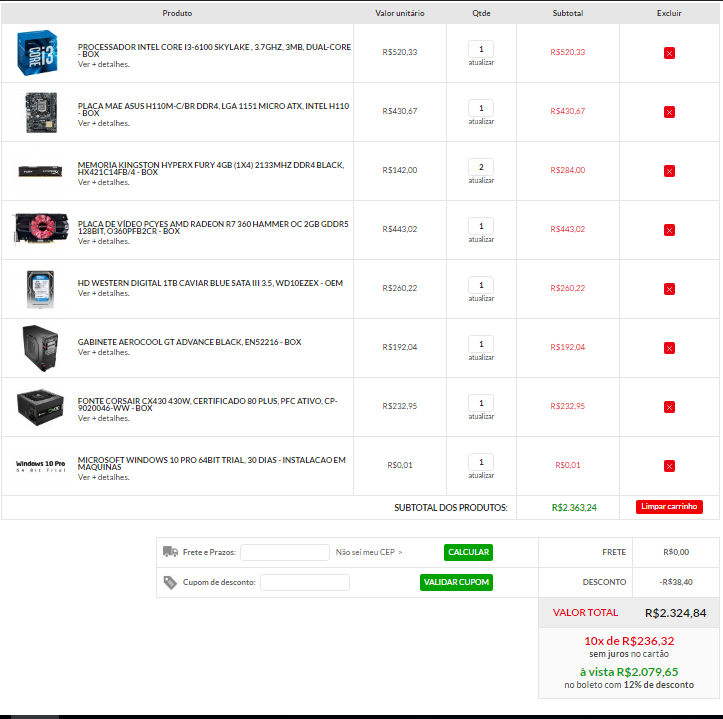Image resolution: width=723 pixels, height=719 pixels.
Task: Click the 'Valor unitário' column header
Action: click(x=400, y=13)
